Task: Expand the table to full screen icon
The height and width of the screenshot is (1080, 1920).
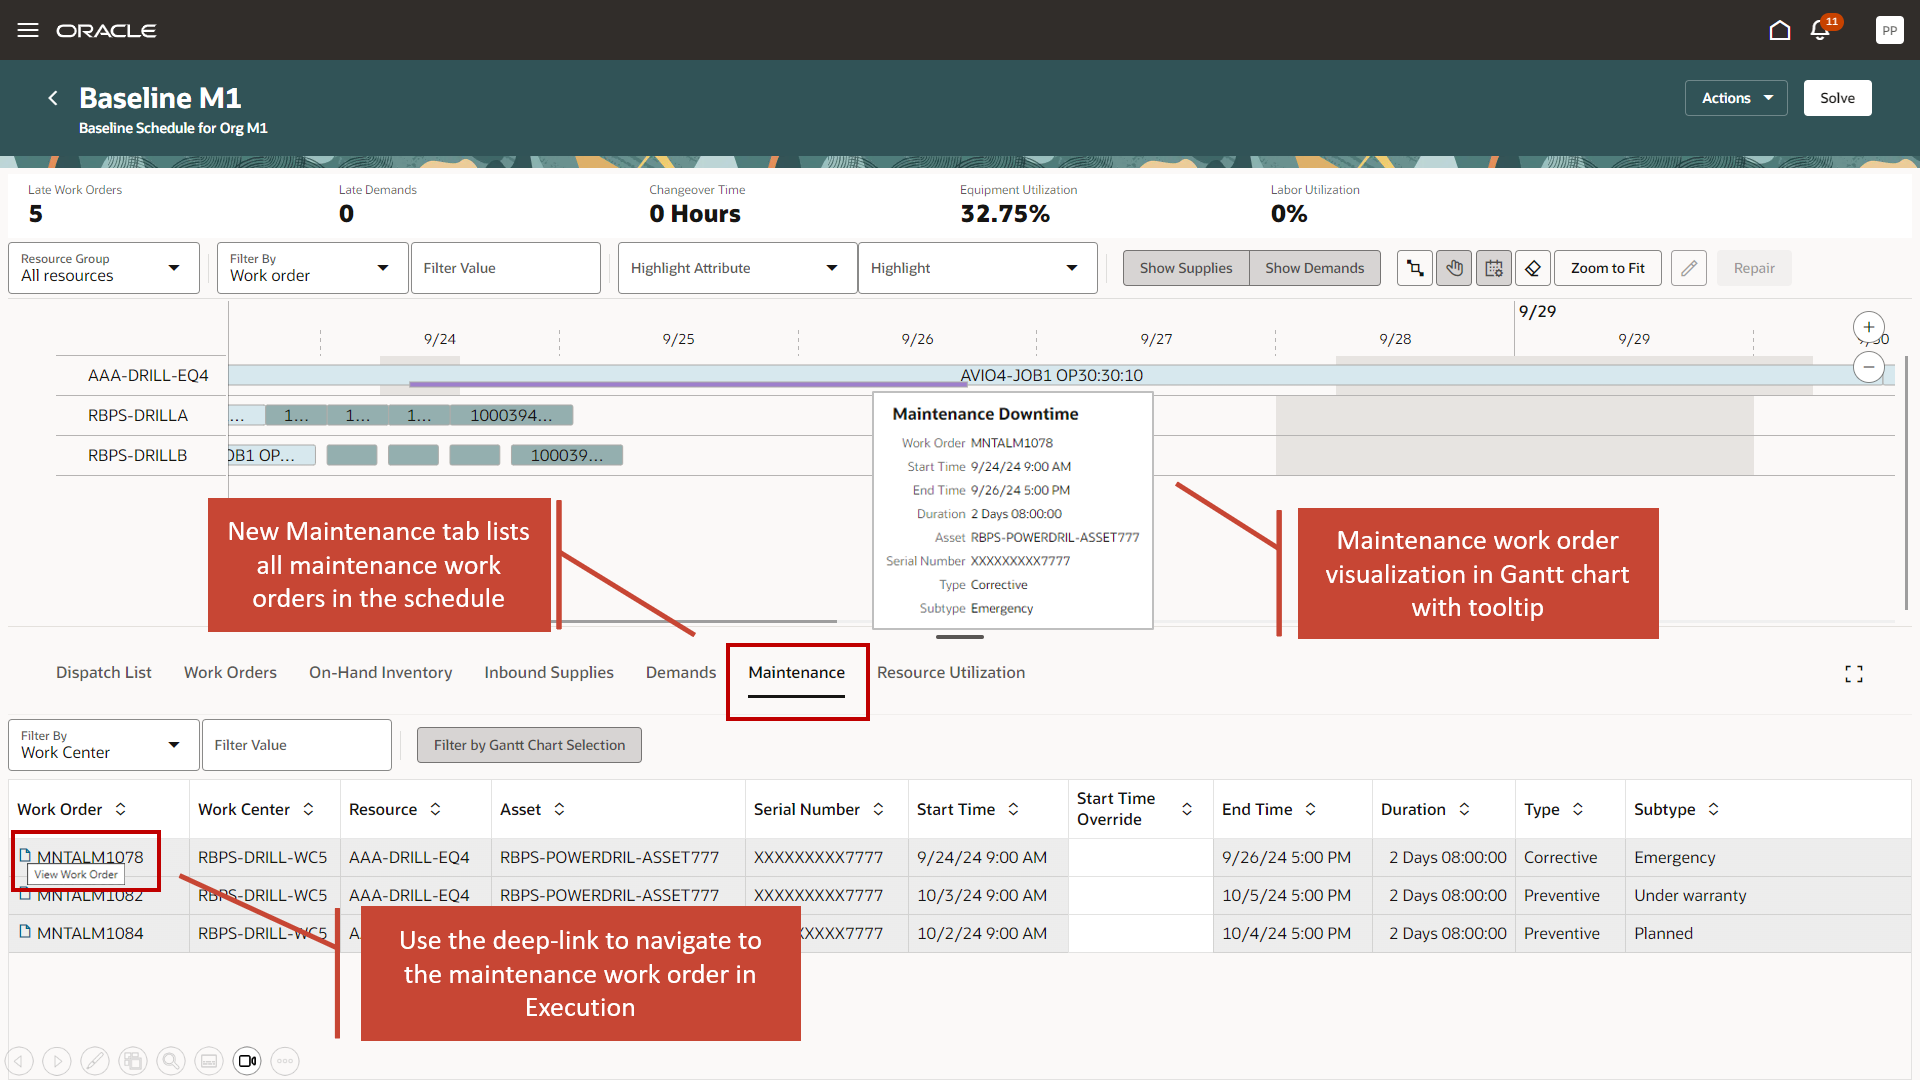Action: (1854, 674)
